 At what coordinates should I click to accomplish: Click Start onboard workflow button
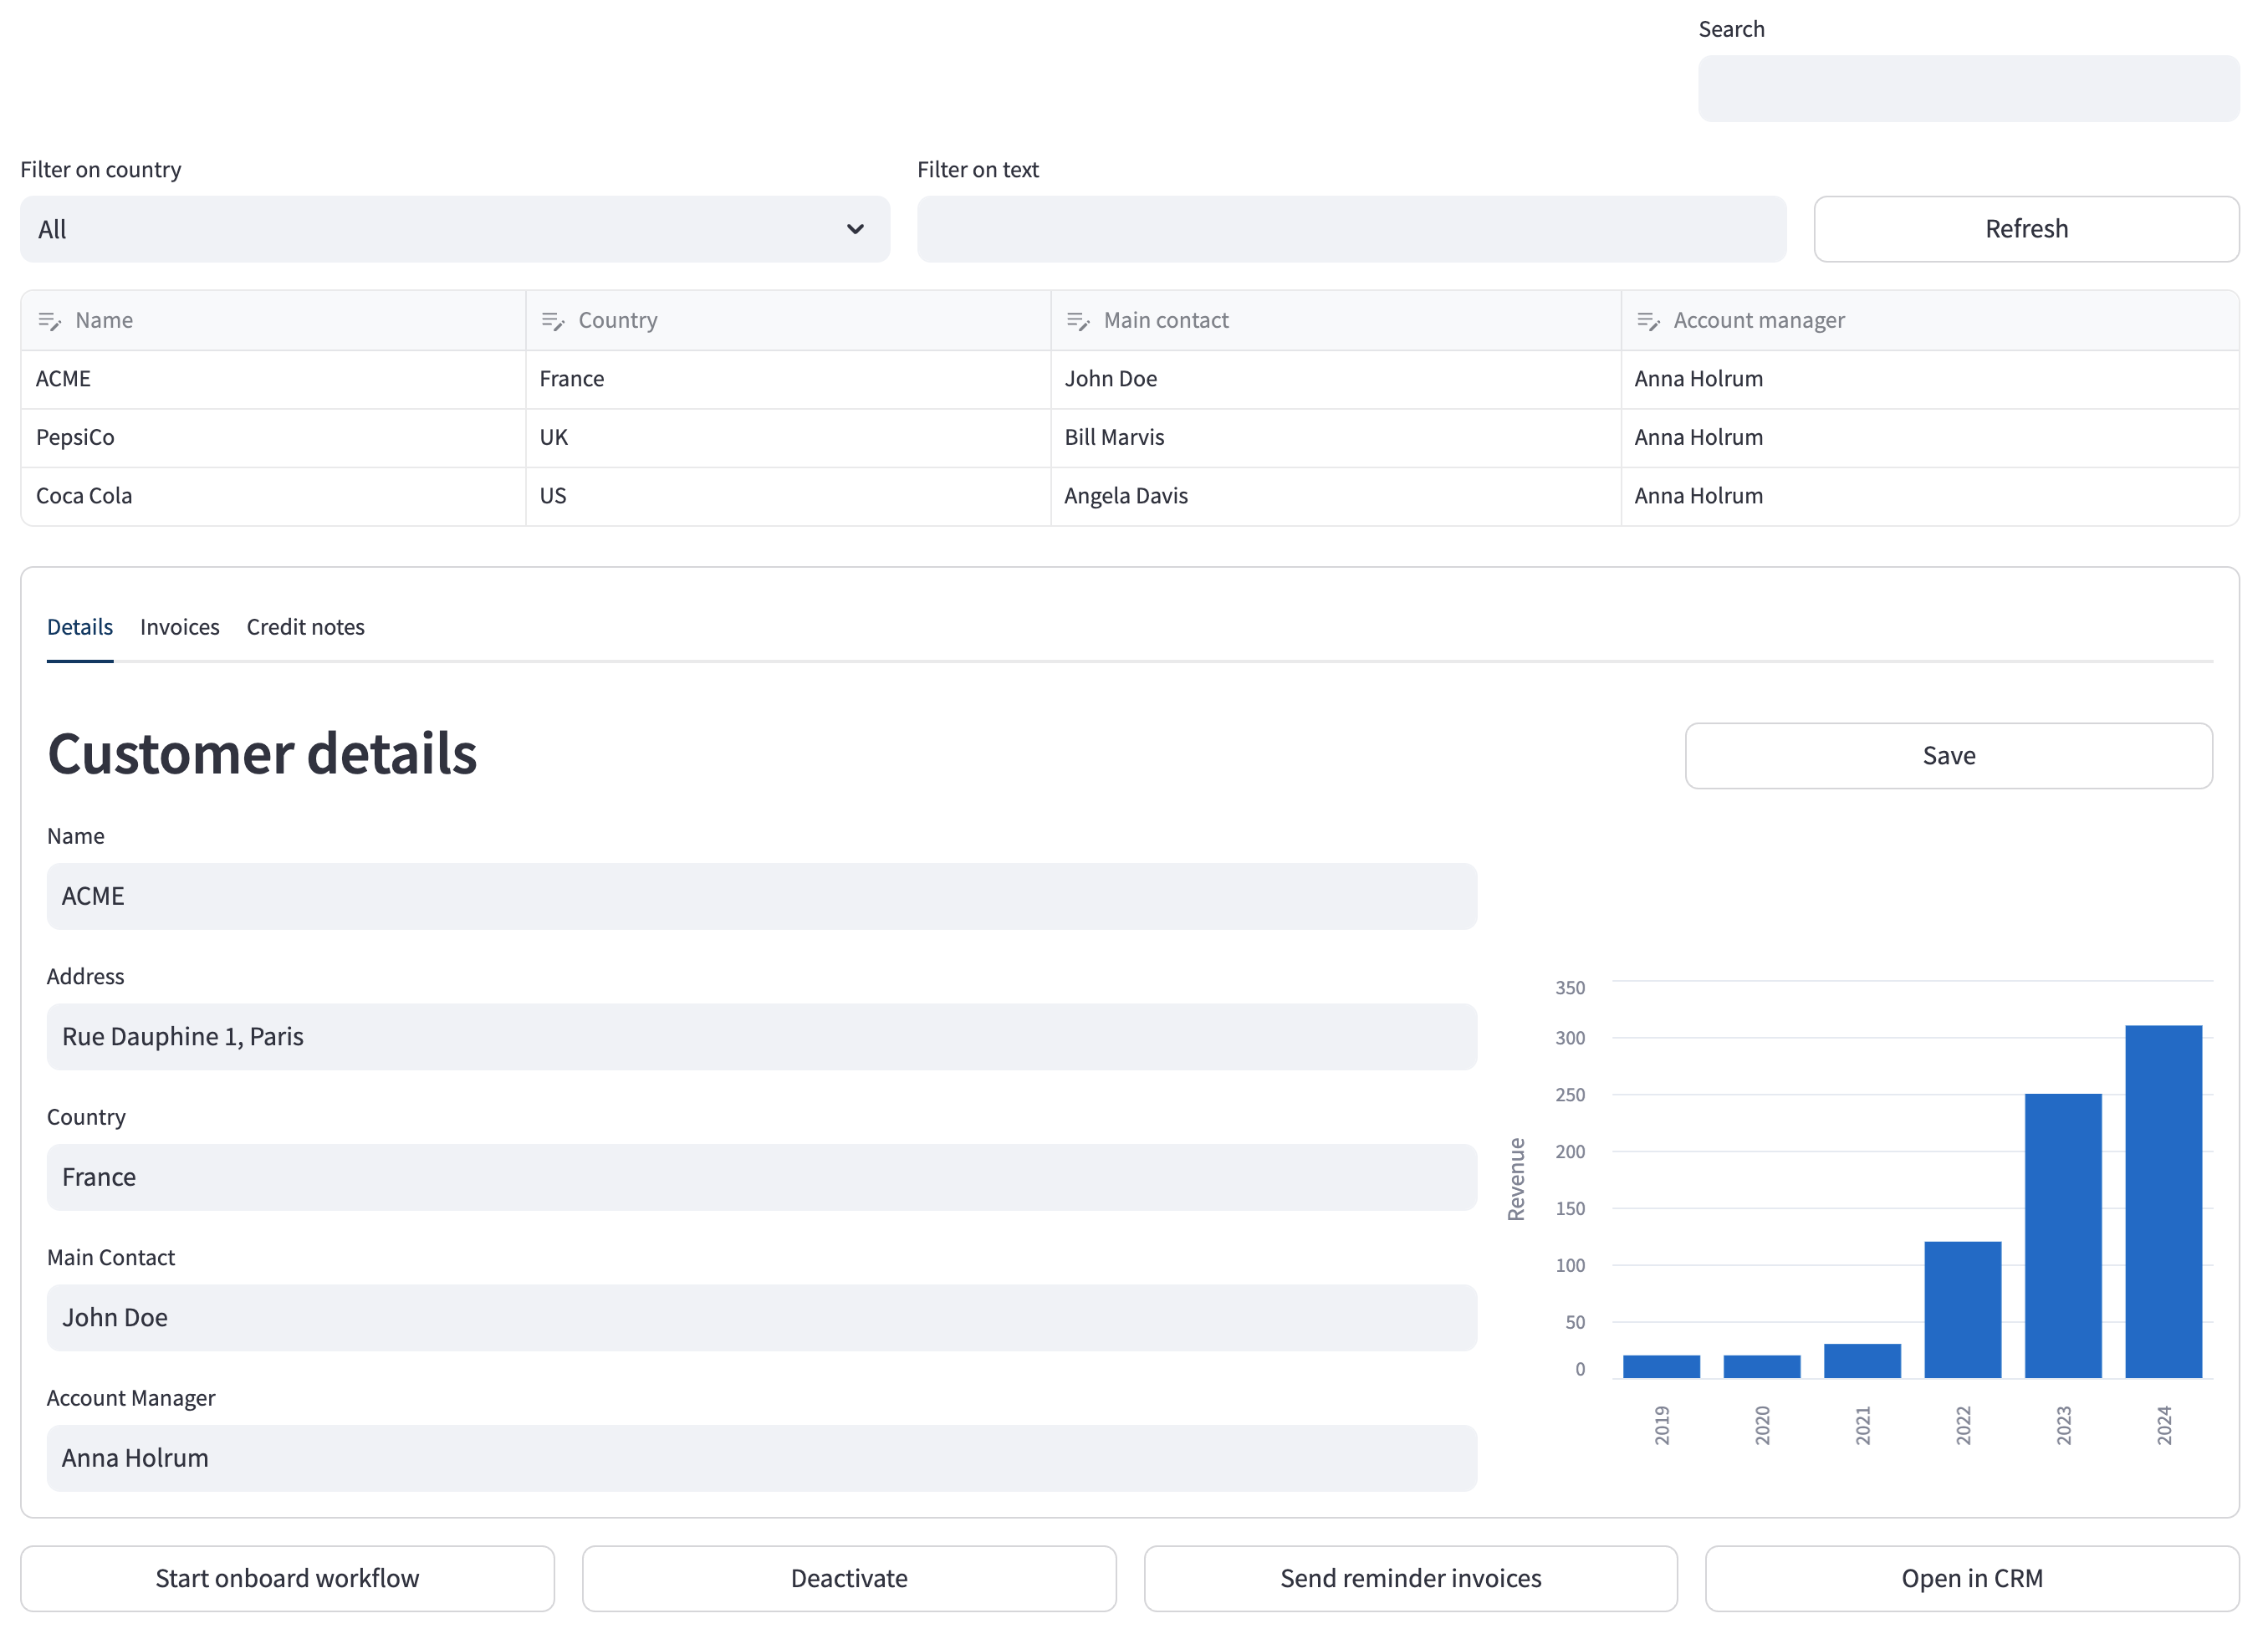tap(288, 1578)
